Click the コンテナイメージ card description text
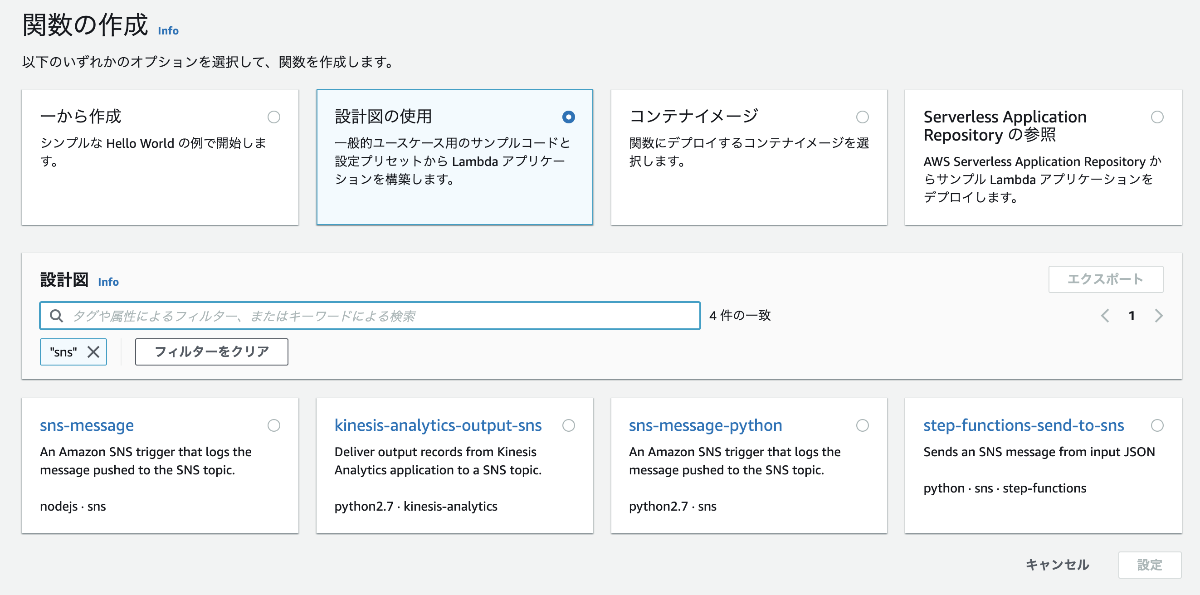The image size is (1200, 595). 749,152
